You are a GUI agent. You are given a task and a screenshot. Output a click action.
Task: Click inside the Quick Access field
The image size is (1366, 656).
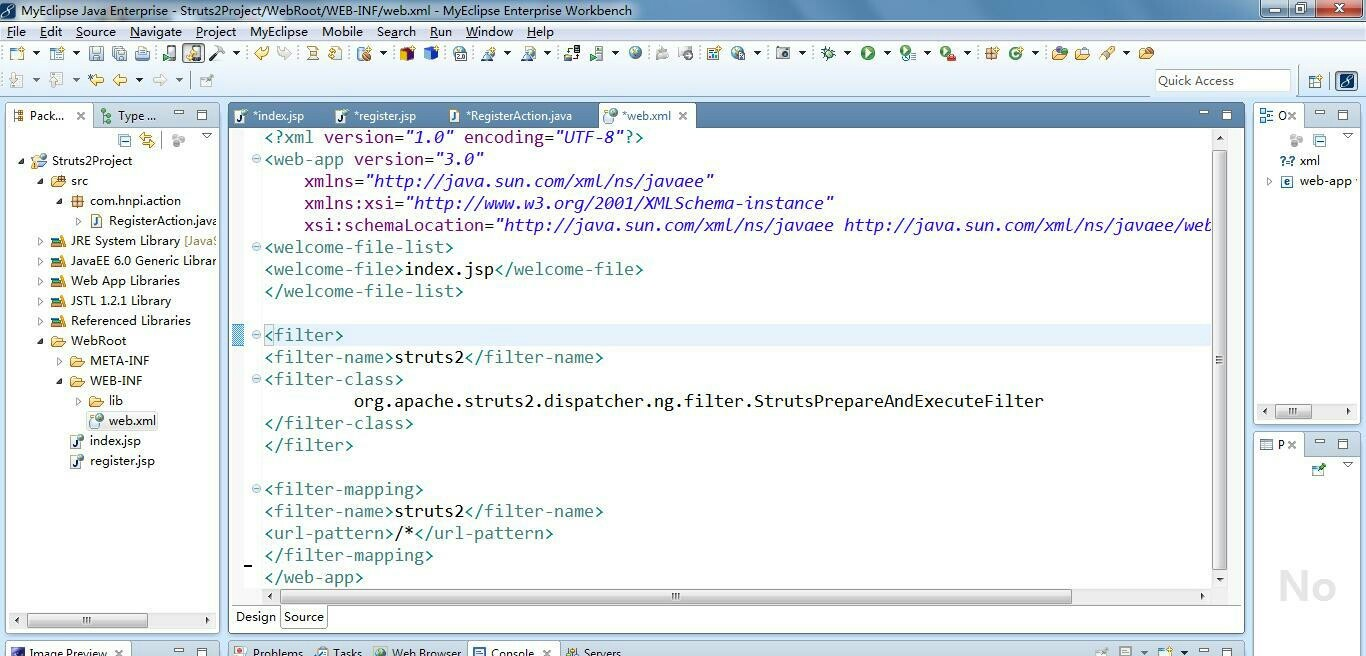[1222, 81]
